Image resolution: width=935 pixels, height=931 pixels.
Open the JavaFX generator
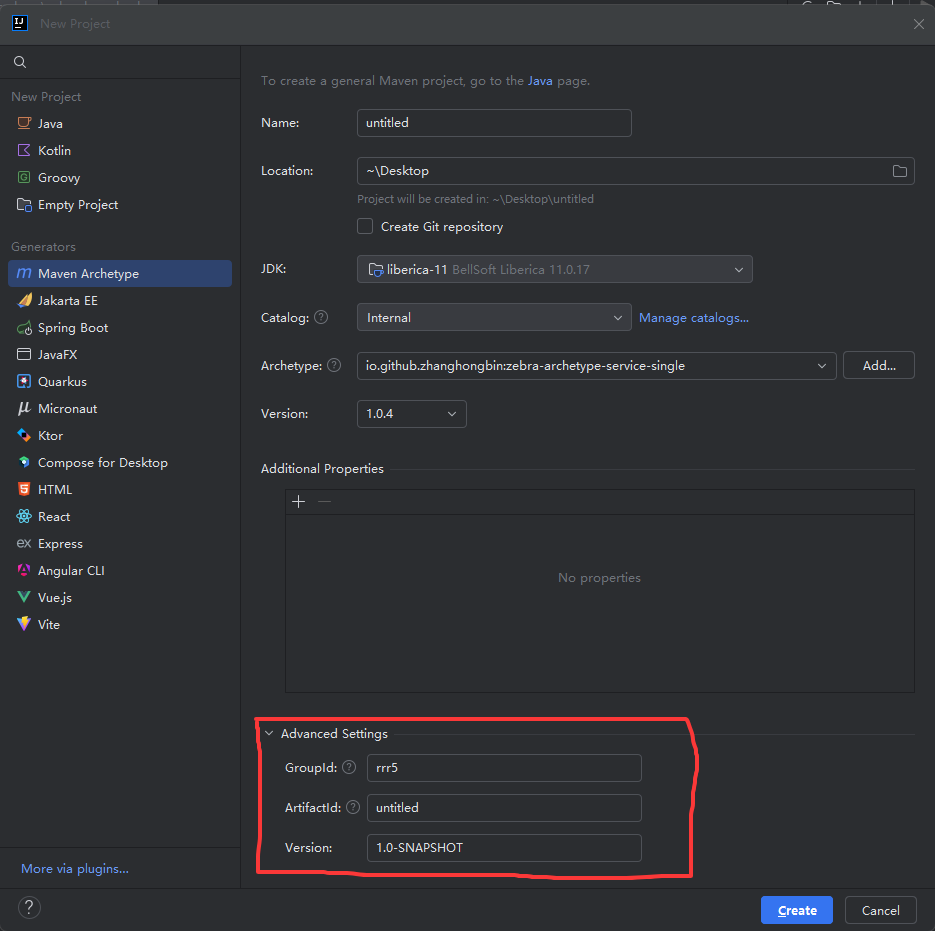pos(120,354)
